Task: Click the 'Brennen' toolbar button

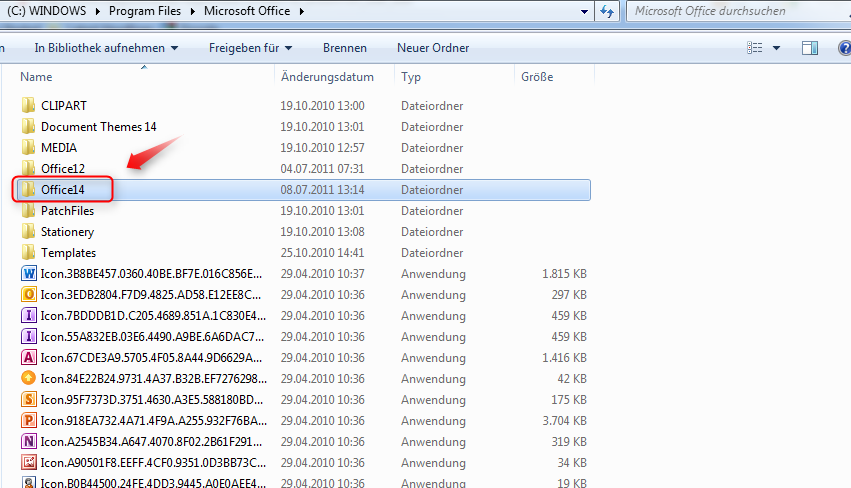Action: 345,48
